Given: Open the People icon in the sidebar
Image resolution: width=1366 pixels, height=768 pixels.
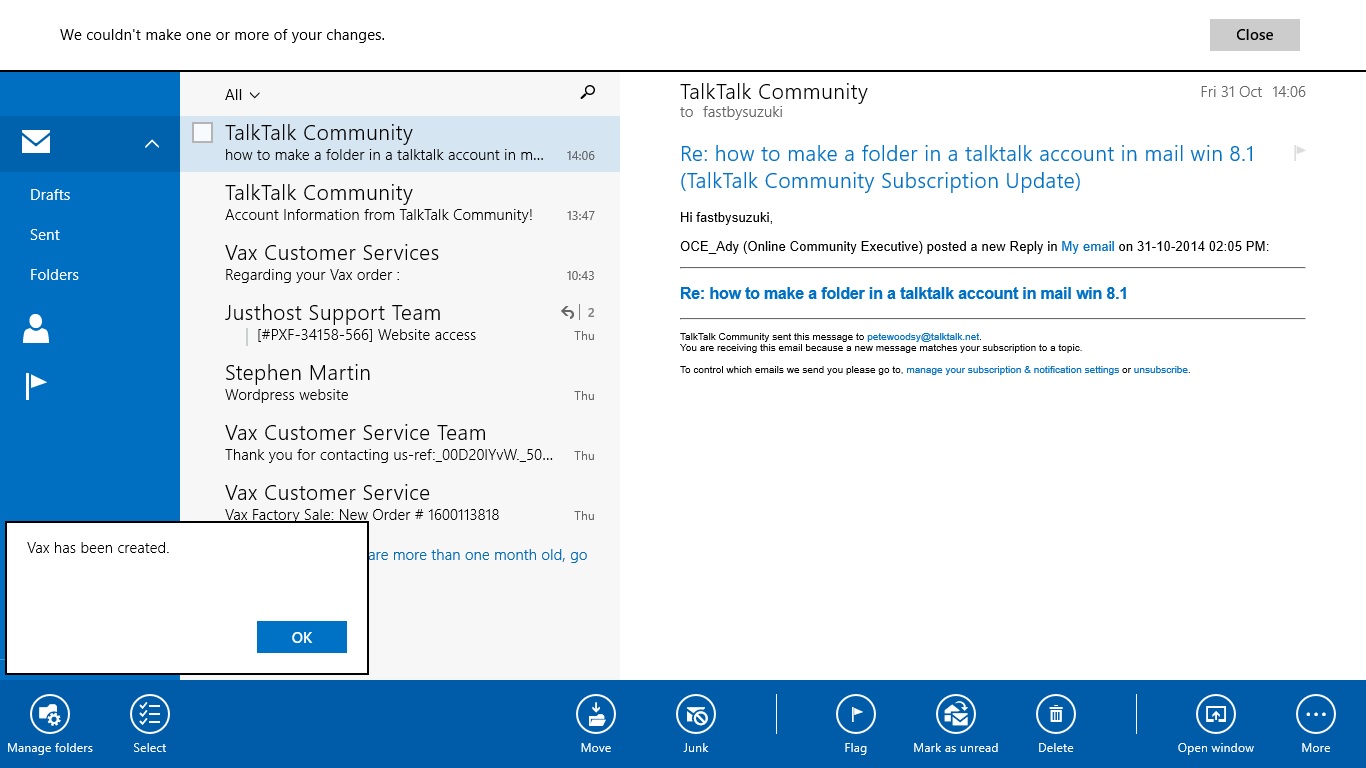Looking at the screenshot, I should pyautogui.click(x=36, y=328).
